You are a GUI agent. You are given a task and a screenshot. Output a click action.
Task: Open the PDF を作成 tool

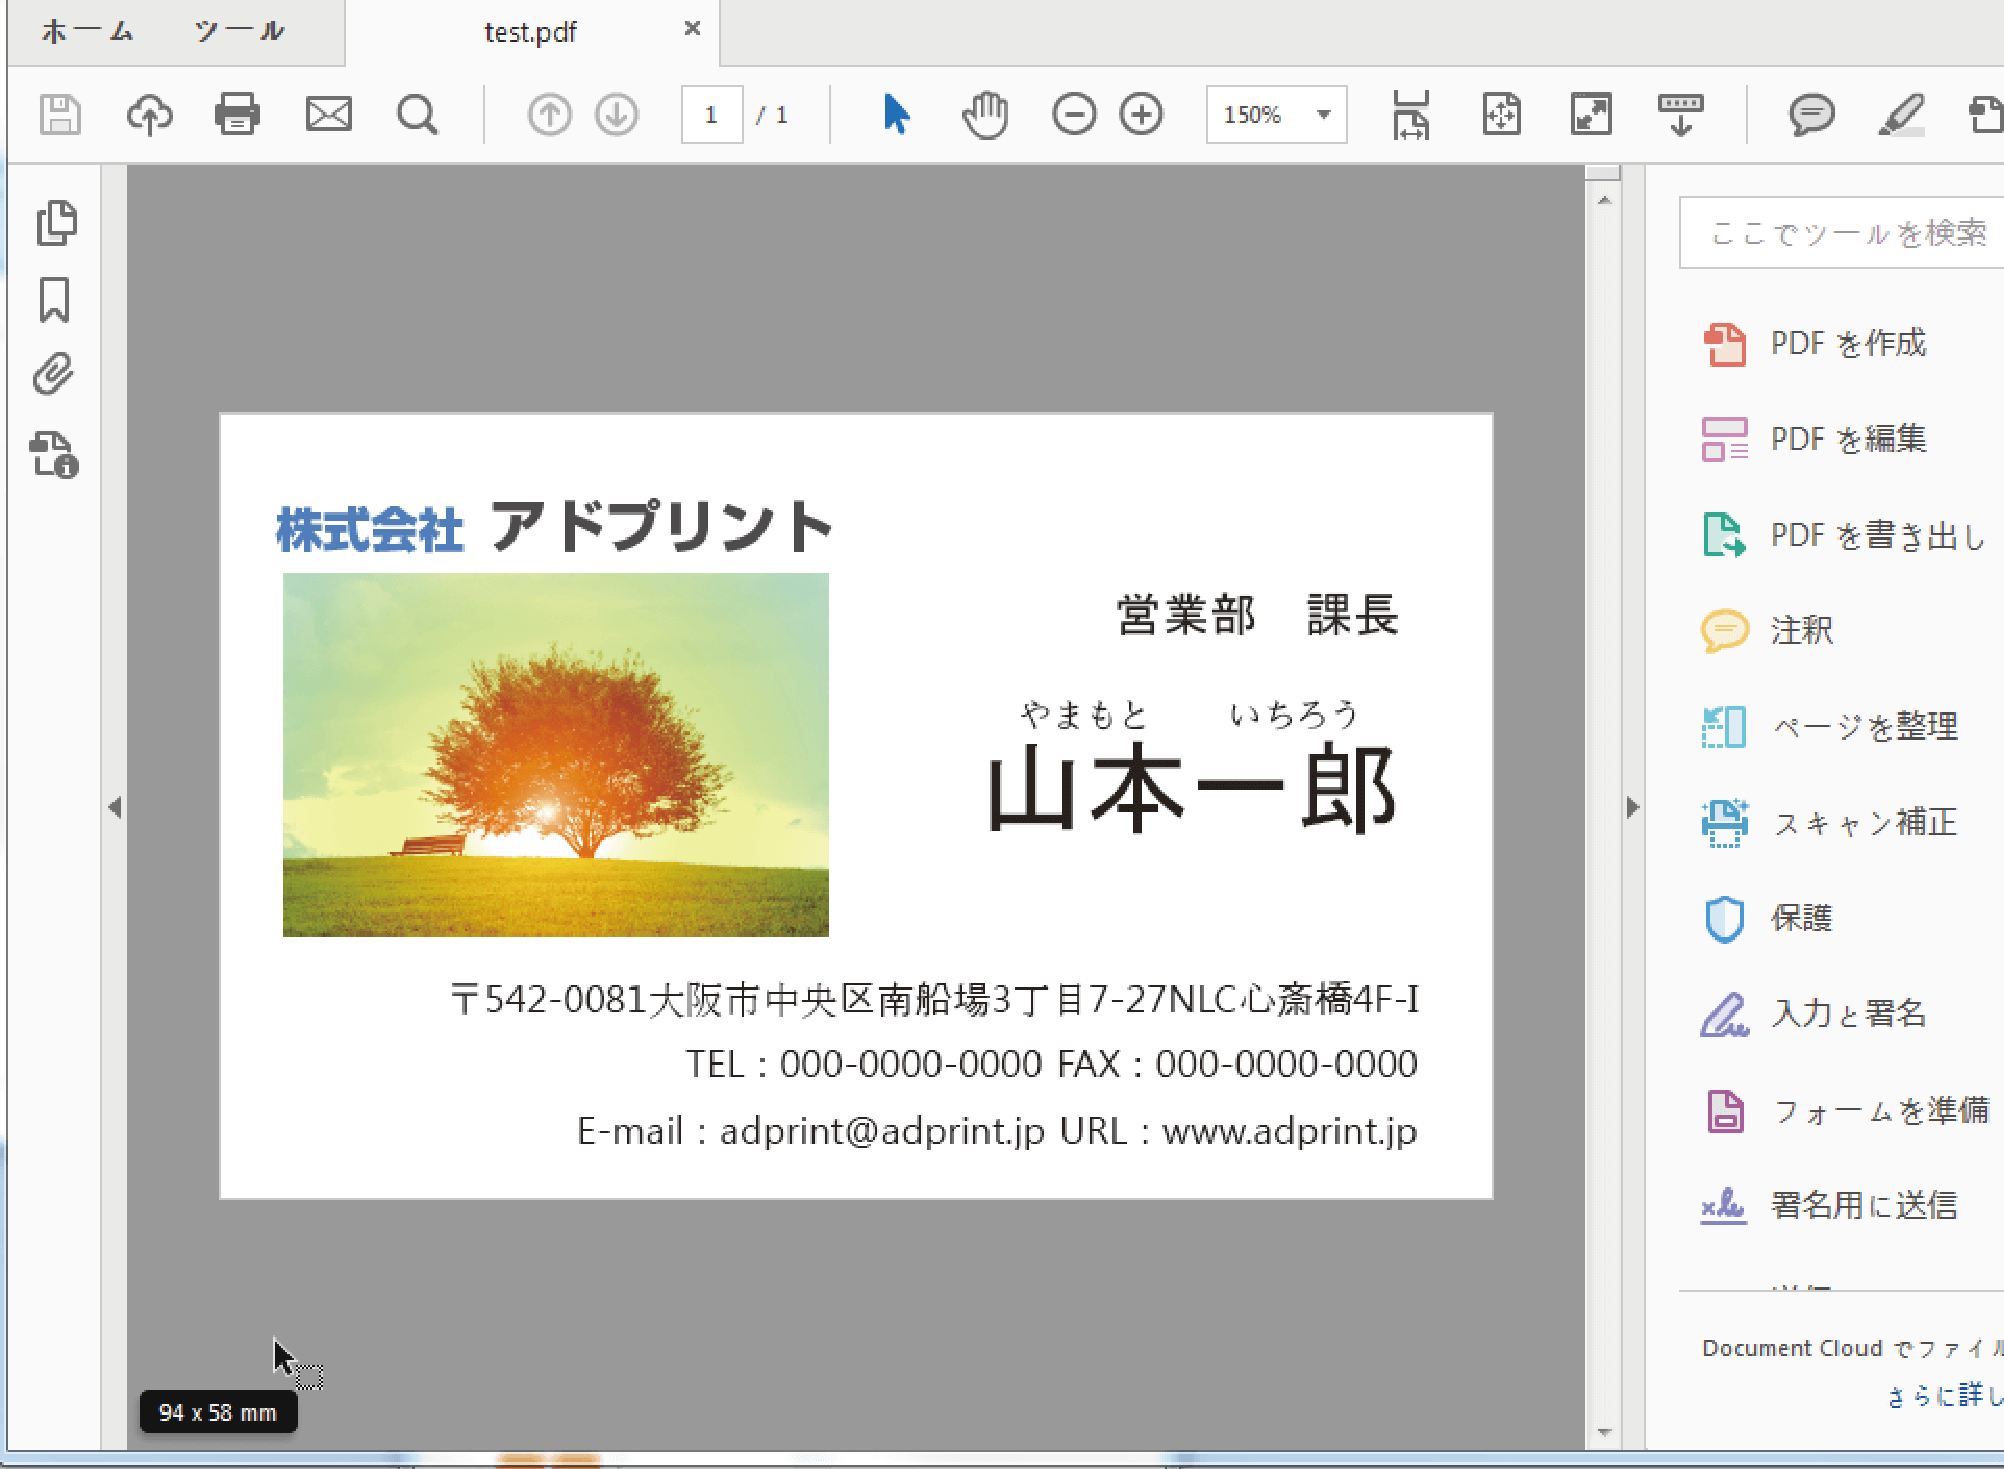click(x=1814, y=343)
